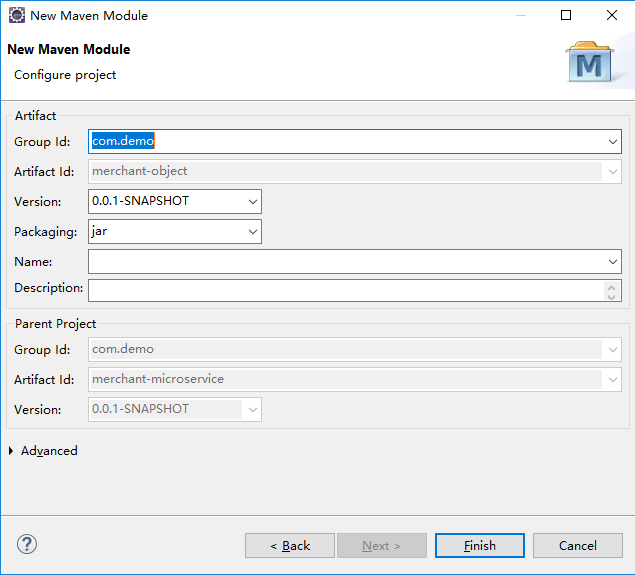Open the Artifact Version dropdown arrow
Image resolution: width=635 pixels, height=575 pixels.
click(253, 201)
